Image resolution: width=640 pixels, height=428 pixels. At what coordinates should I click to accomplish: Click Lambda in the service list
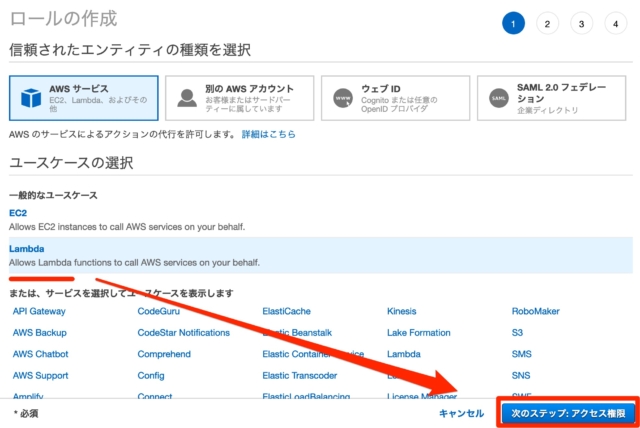point(404,354)
